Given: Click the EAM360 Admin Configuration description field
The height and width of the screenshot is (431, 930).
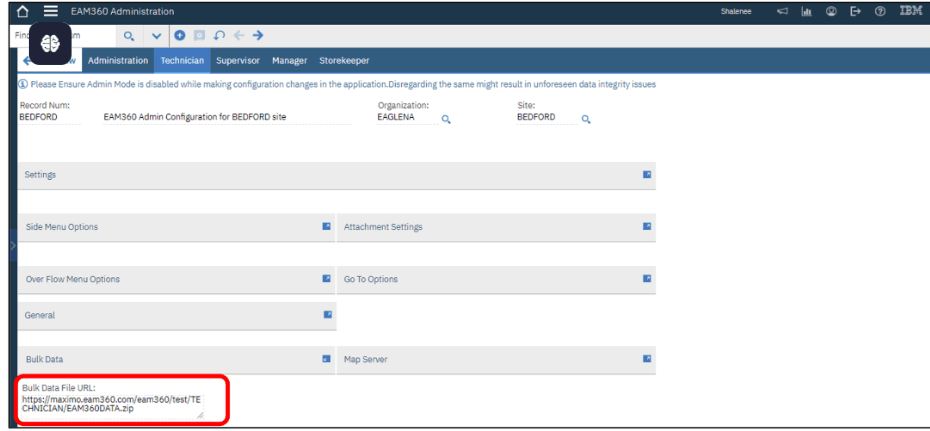Looking at the screenshot, I should coord(227,117).
